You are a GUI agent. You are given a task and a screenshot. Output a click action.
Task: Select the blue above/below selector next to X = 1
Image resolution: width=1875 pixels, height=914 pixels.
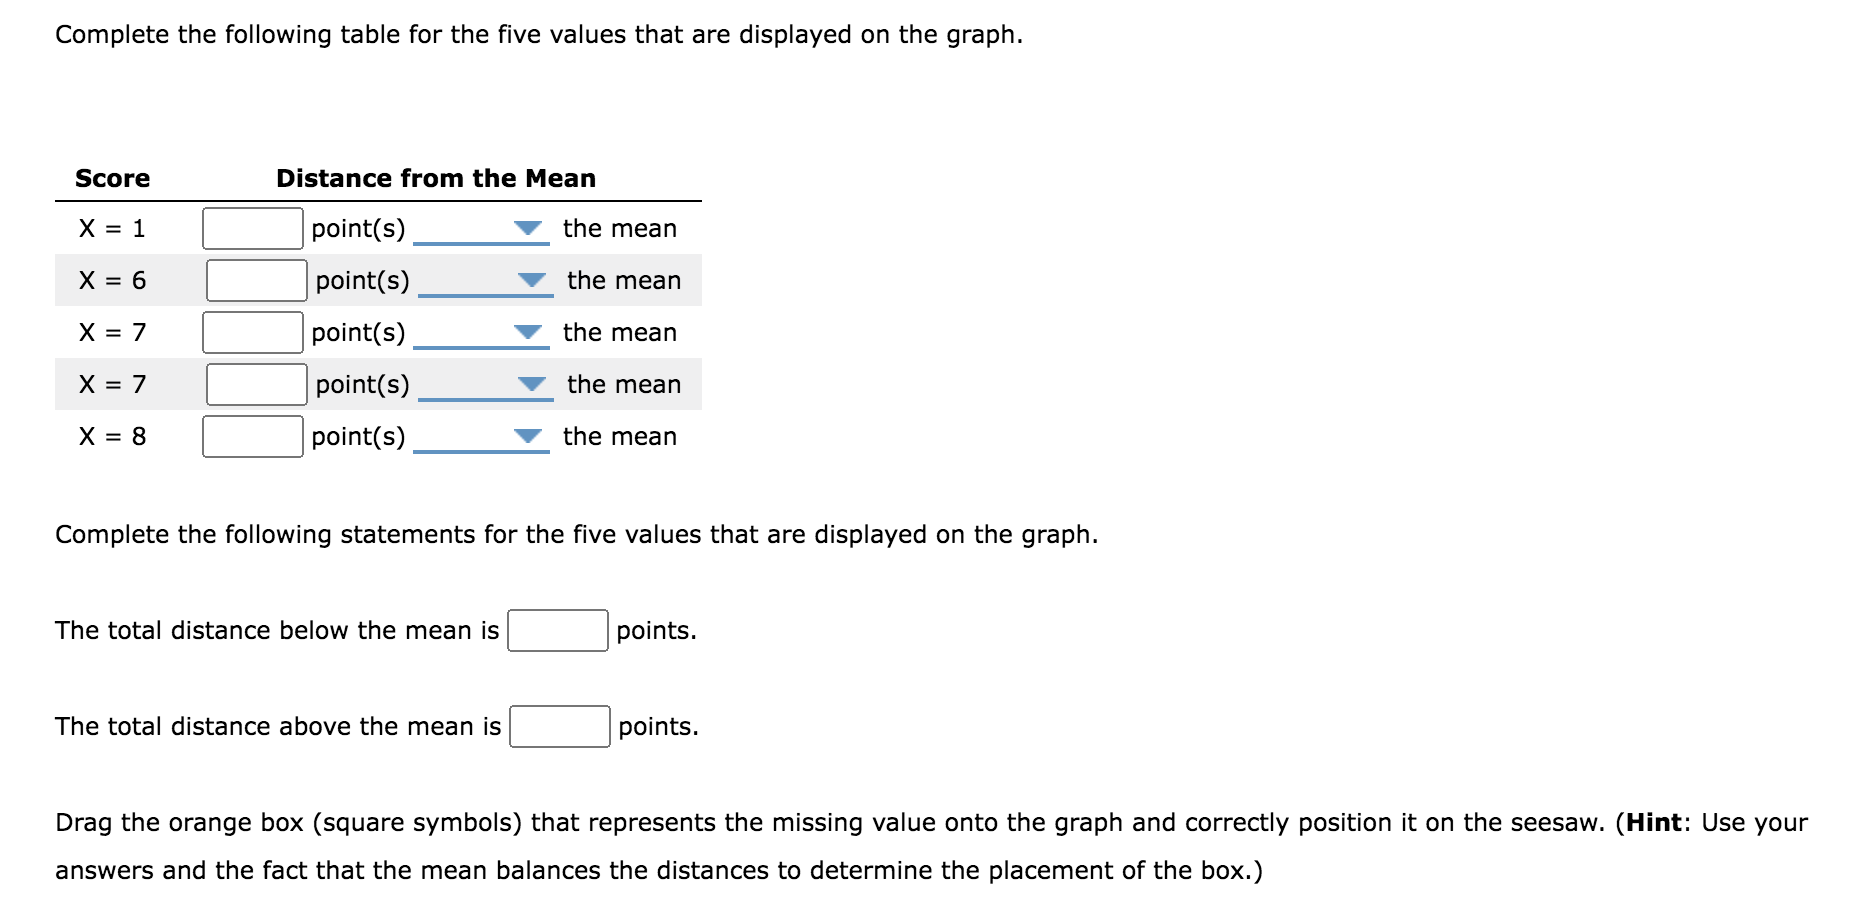[x=528, y=228]
